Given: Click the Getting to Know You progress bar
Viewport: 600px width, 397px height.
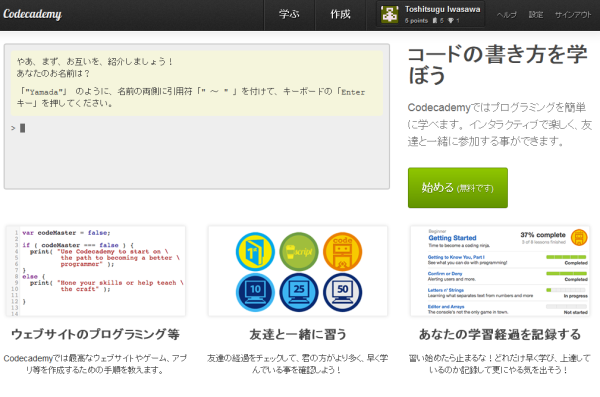Looking at the screenshot, I should click(x=566, y=257).
